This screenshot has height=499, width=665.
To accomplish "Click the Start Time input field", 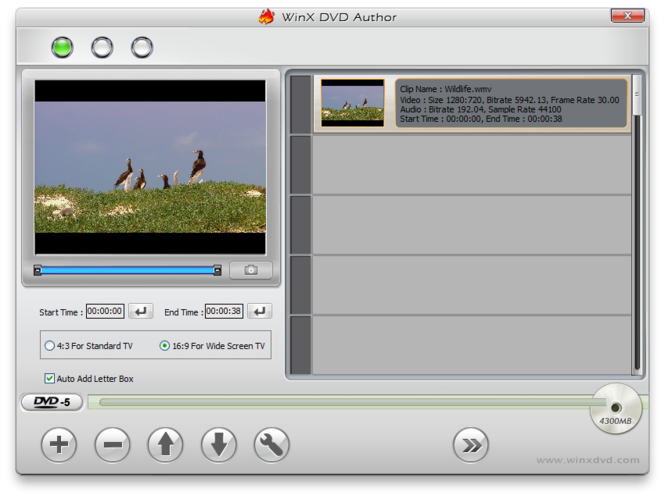I will 105,311.
